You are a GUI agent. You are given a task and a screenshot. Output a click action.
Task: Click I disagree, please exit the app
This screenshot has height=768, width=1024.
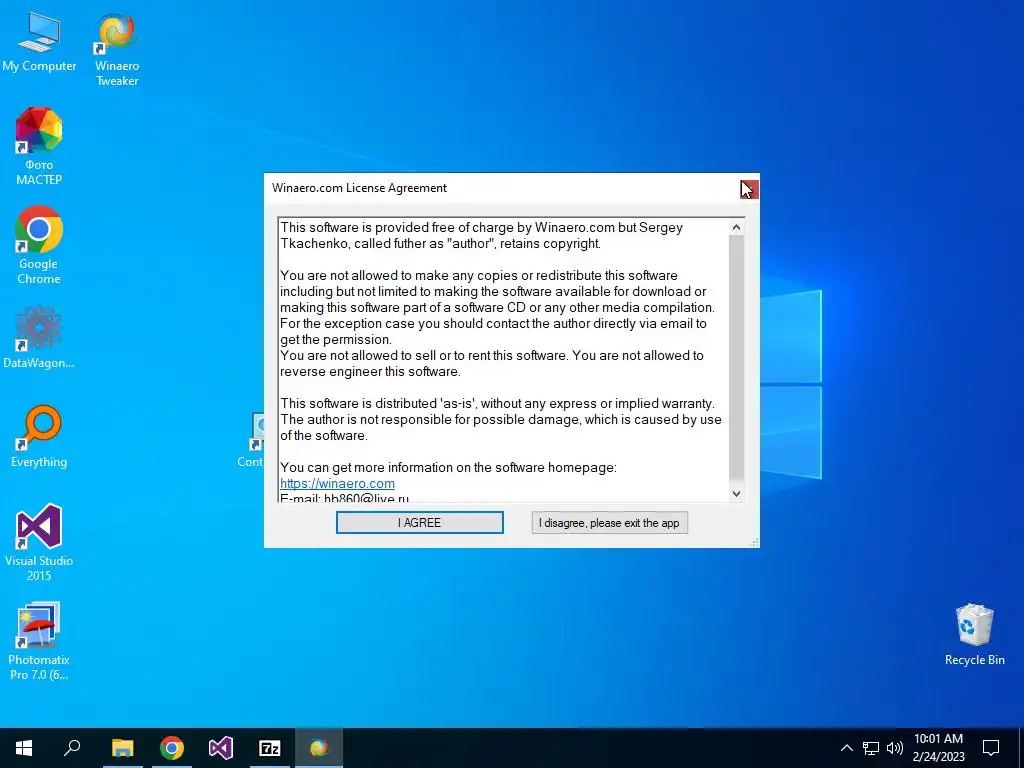point(609,522)
